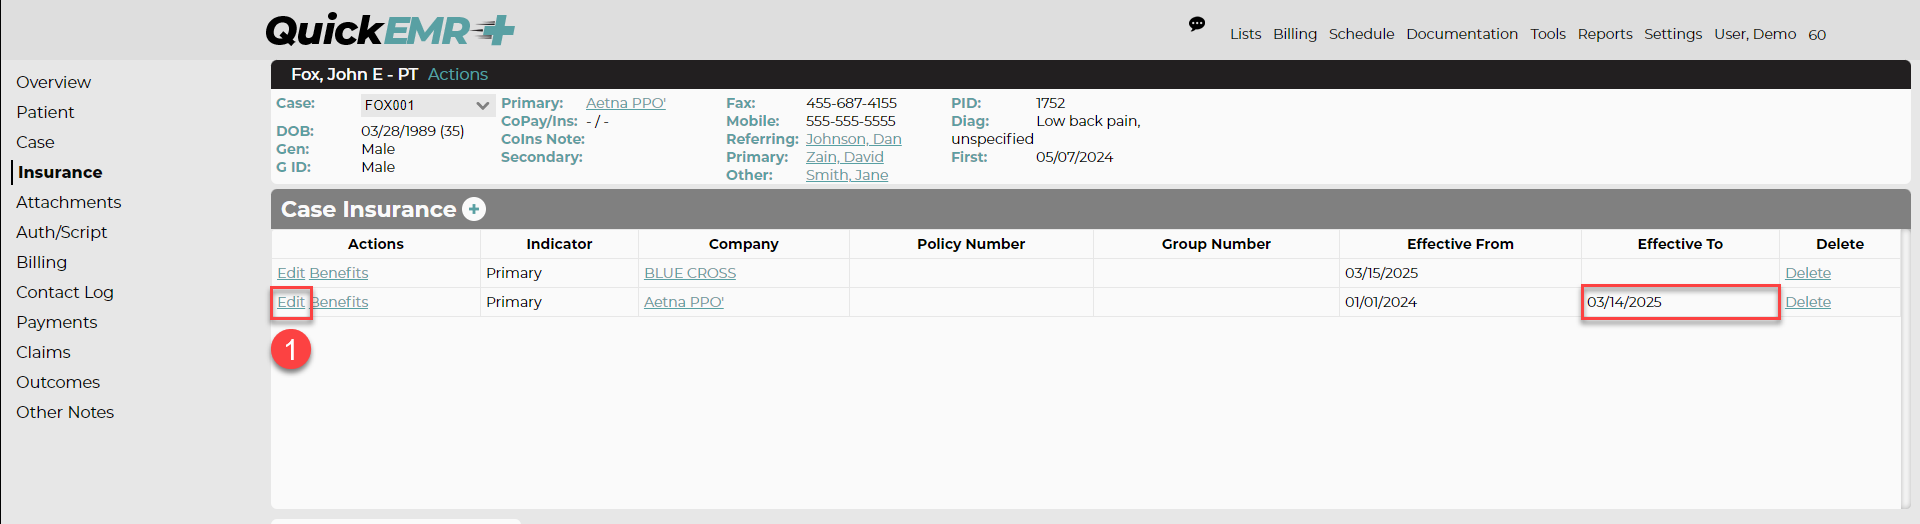Open Outcomes in sidebar
This screenshot has height=524, width=1920.
pos(58,382)
